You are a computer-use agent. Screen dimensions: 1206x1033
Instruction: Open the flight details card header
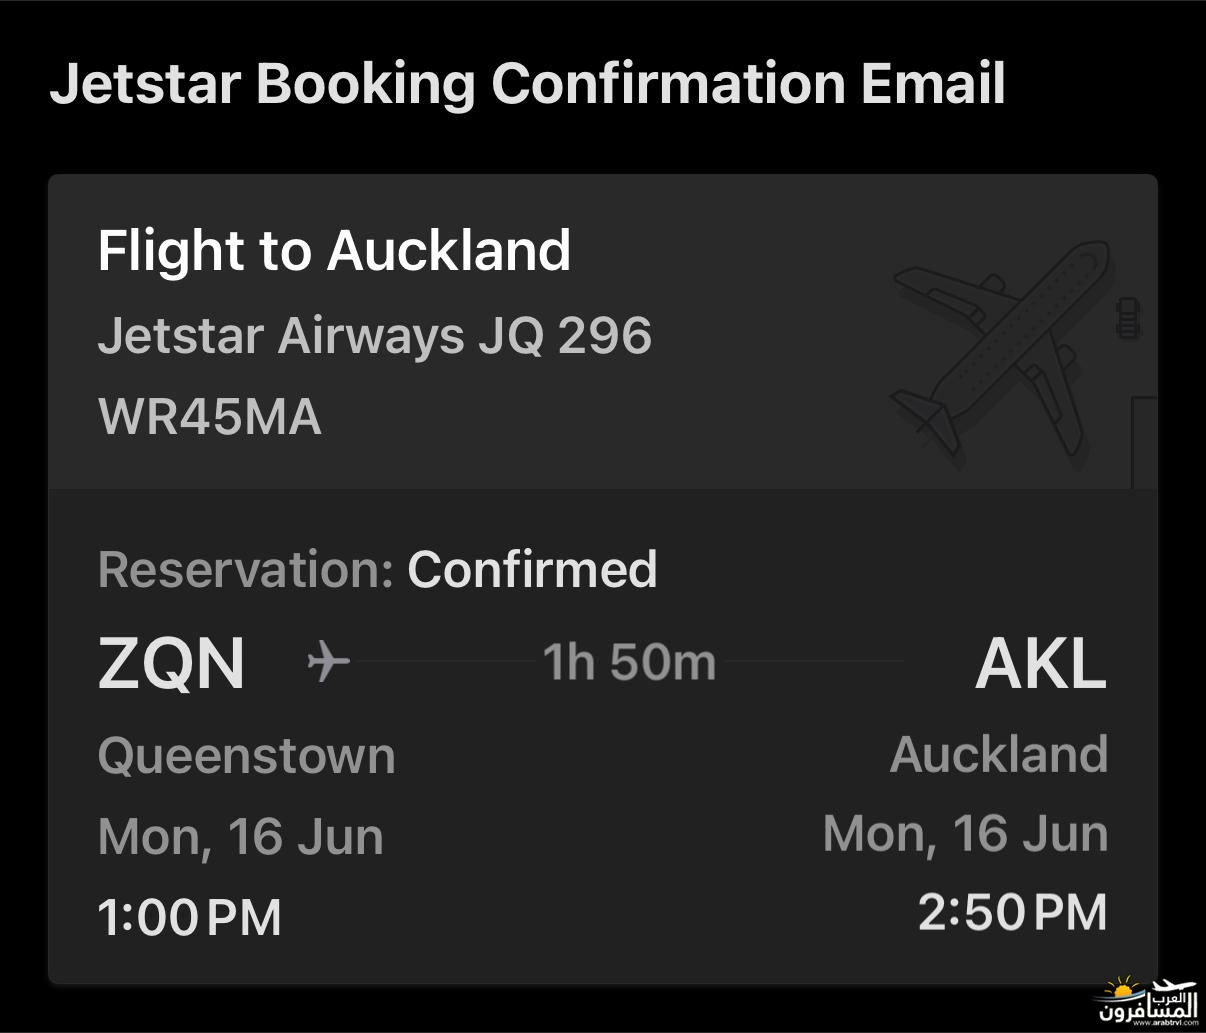[603, 332]
